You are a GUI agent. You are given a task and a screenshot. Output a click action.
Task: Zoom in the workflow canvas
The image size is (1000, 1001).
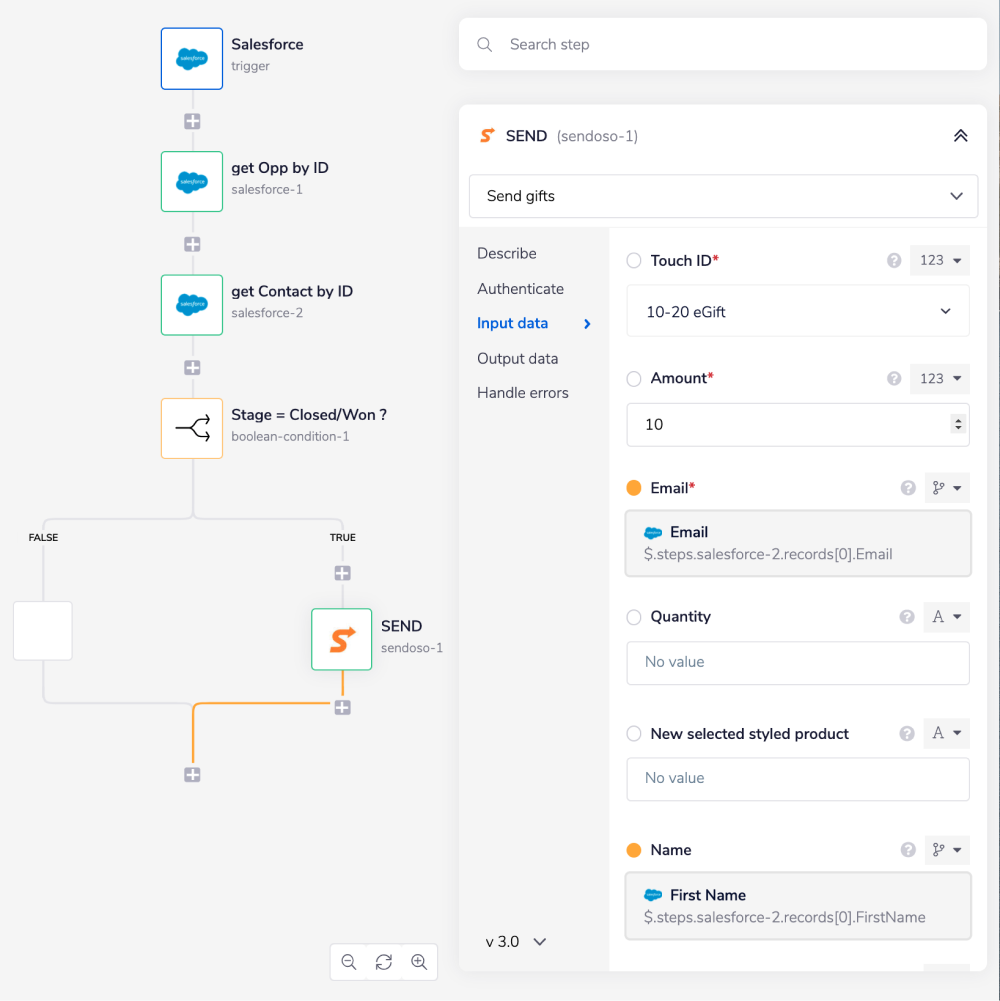tap(419, 962)
